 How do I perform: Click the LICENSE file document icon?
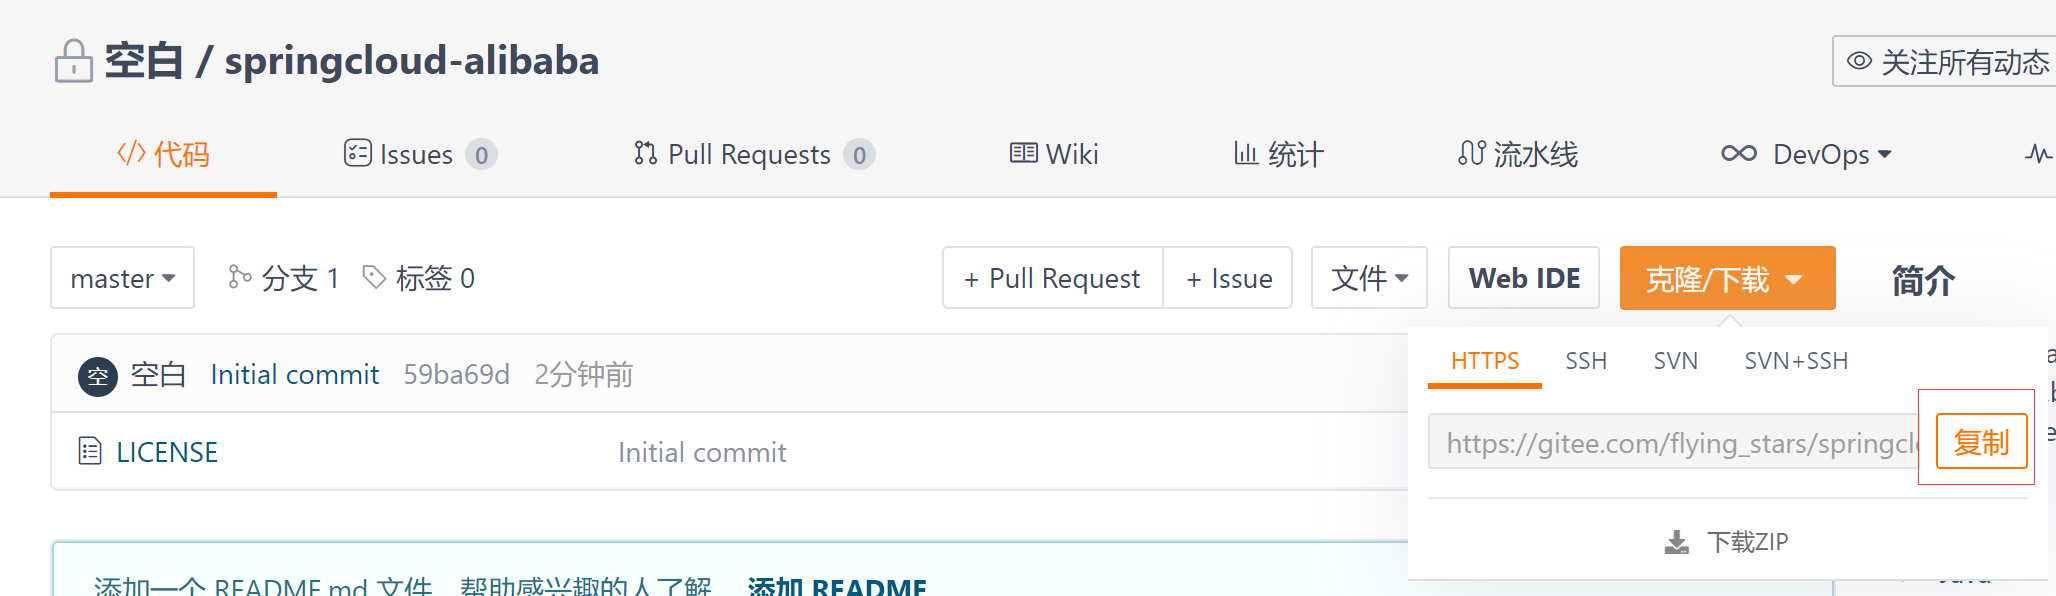[90, 452]
